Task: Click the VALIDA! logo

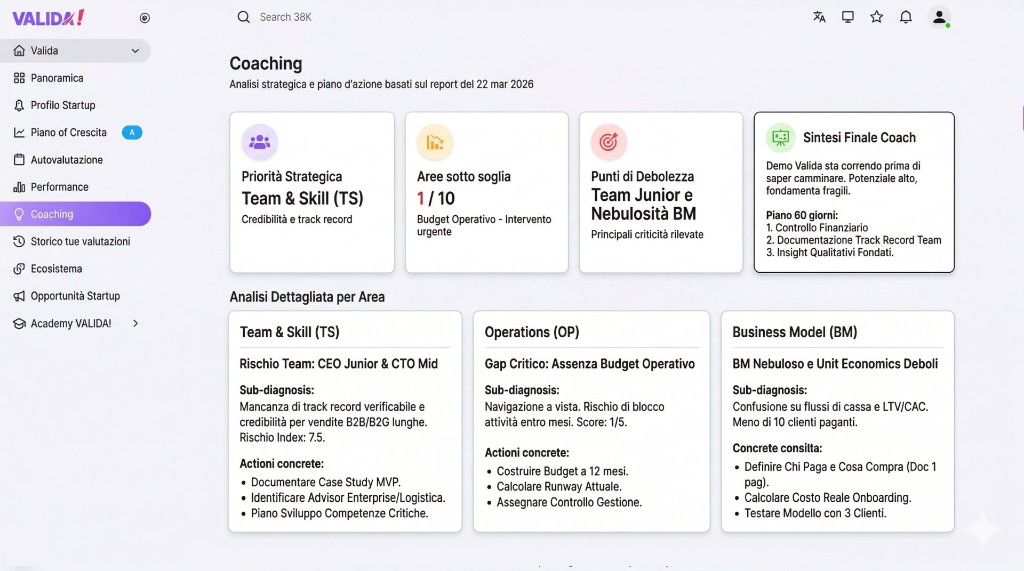Action: [48, 18]
